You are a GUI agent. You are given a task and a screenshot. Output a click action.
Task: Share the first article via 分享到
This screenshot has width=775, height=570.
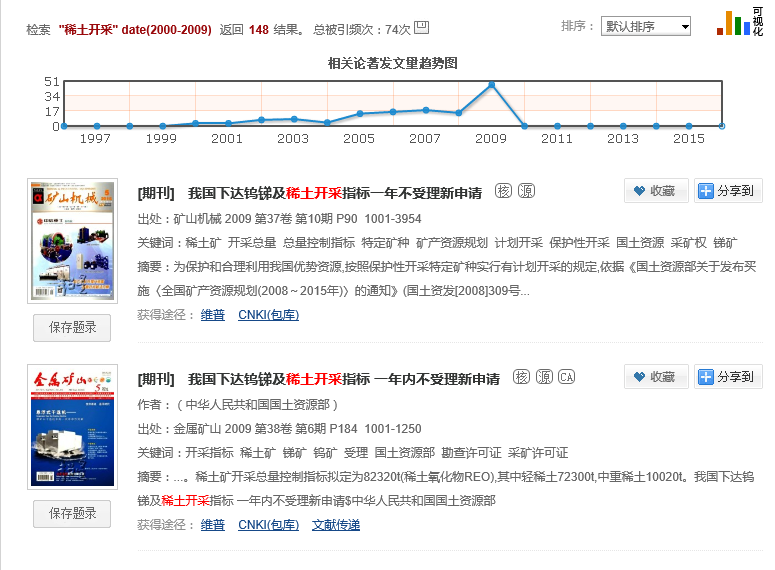click(729, 191)
